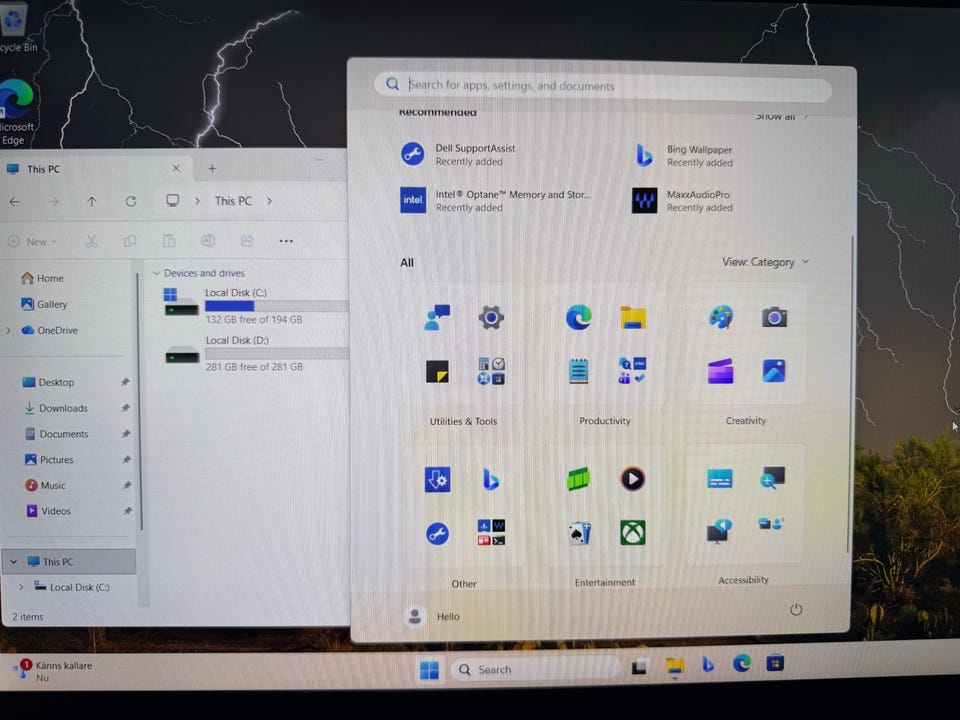Viewport: 960px width, 720px height.
Task: Open Videos quick access folder
Action: pyautogui.click(x=48, y=511)
